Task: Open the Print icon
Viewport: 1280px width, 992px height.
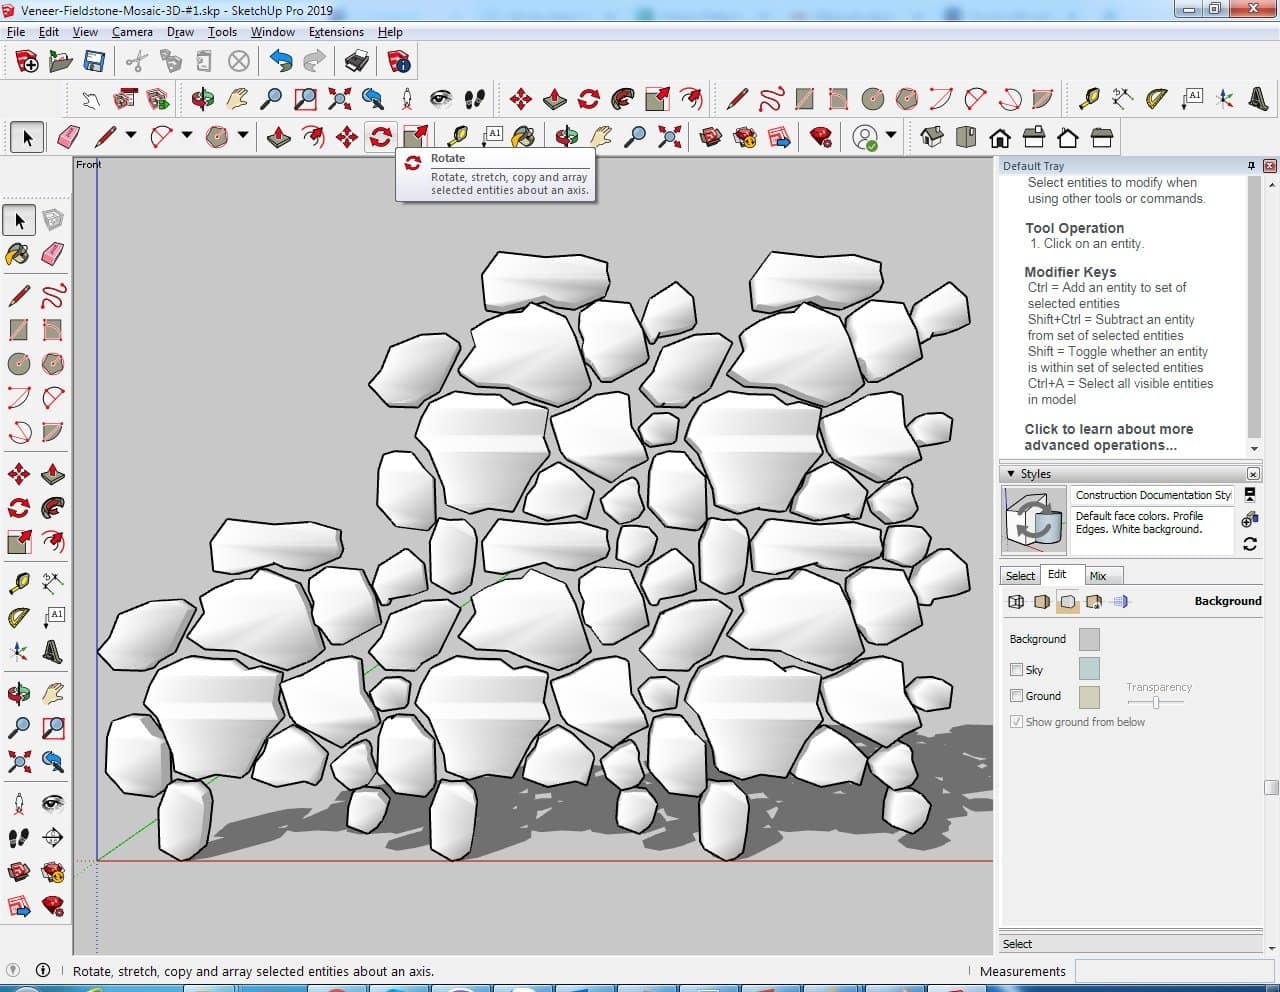Action: pyautogui.click(x=357, y=62)
